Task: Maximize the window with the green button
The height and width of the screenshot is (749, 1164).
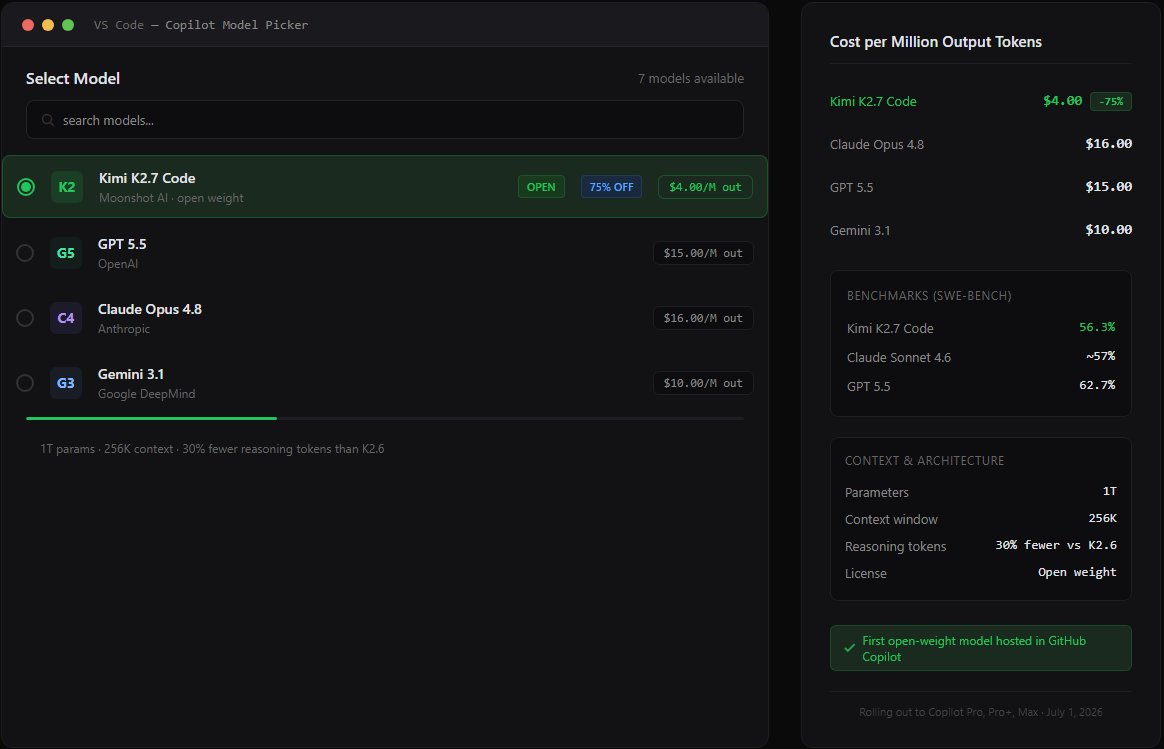Action: pyautogui.click(x=68, y=25)
